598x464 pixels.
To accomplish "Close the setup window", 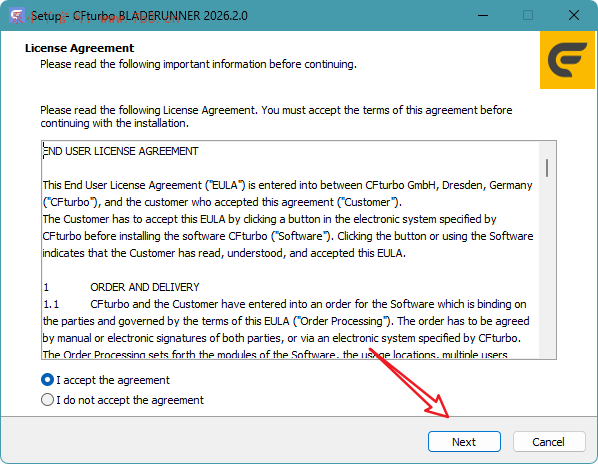I will pyautogui.click(x=574, y=16).
